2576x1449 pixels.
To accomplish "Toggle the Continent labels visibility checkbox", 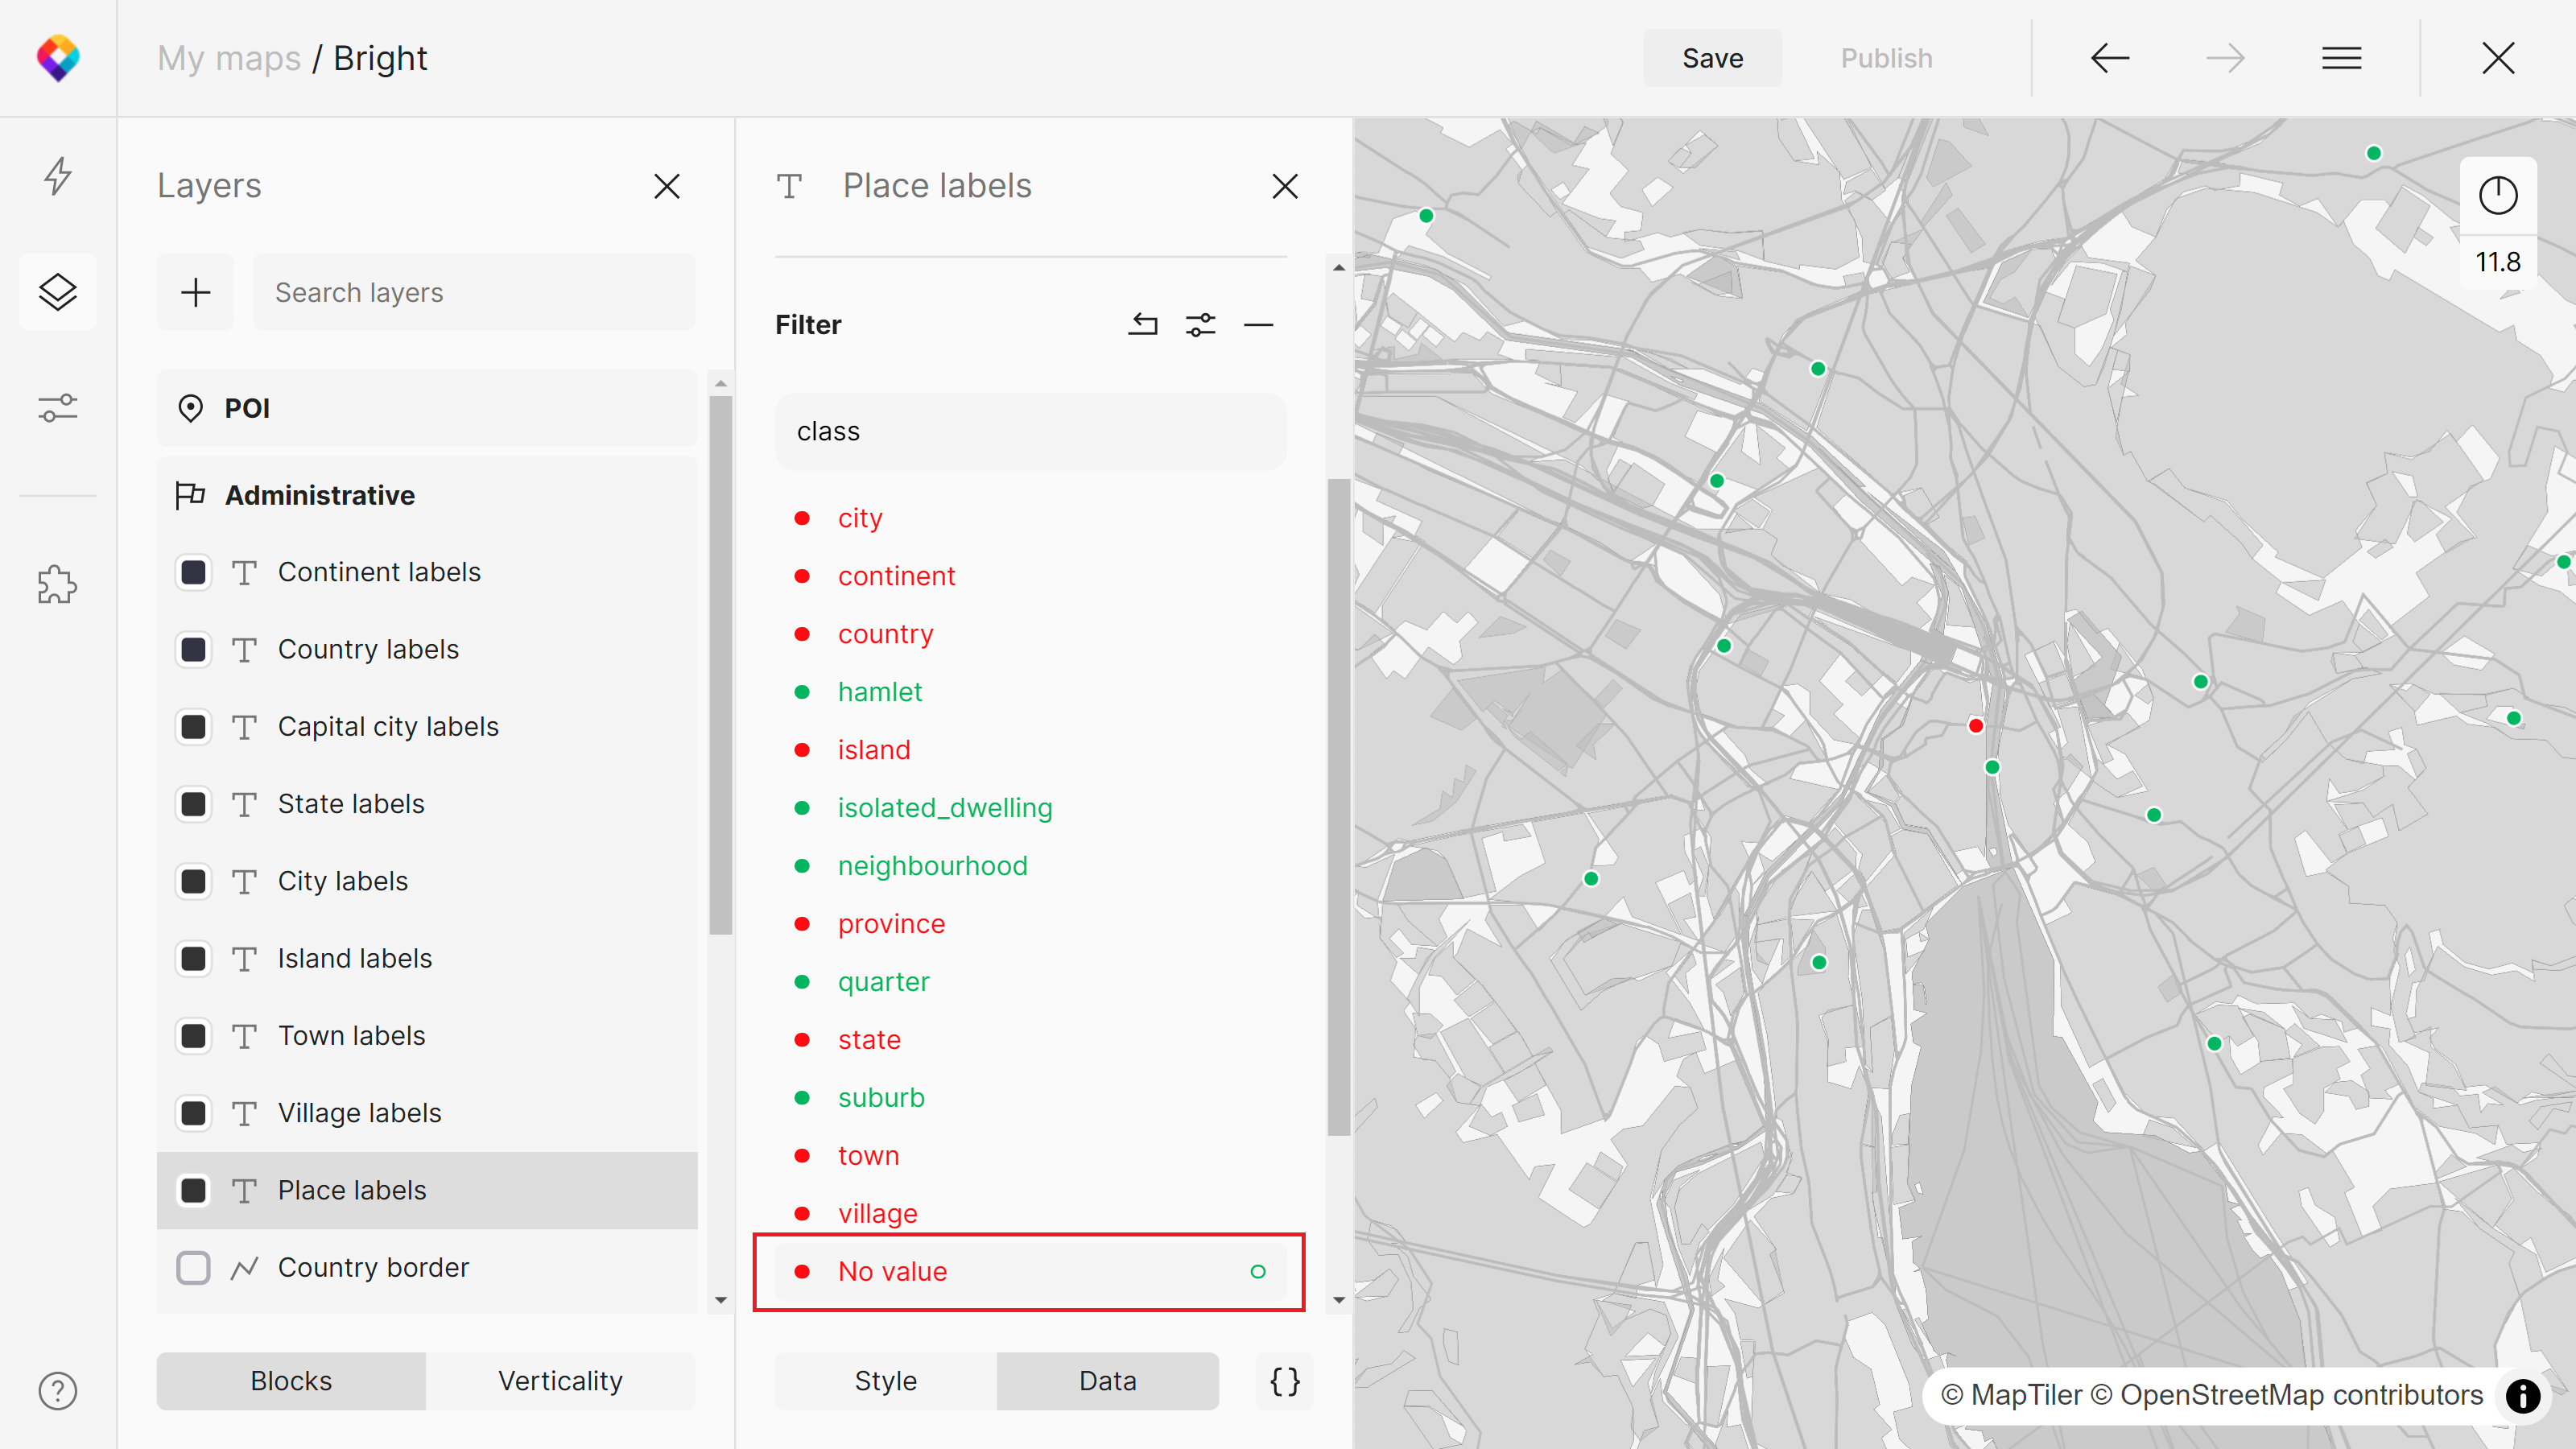I will (193, 572).
